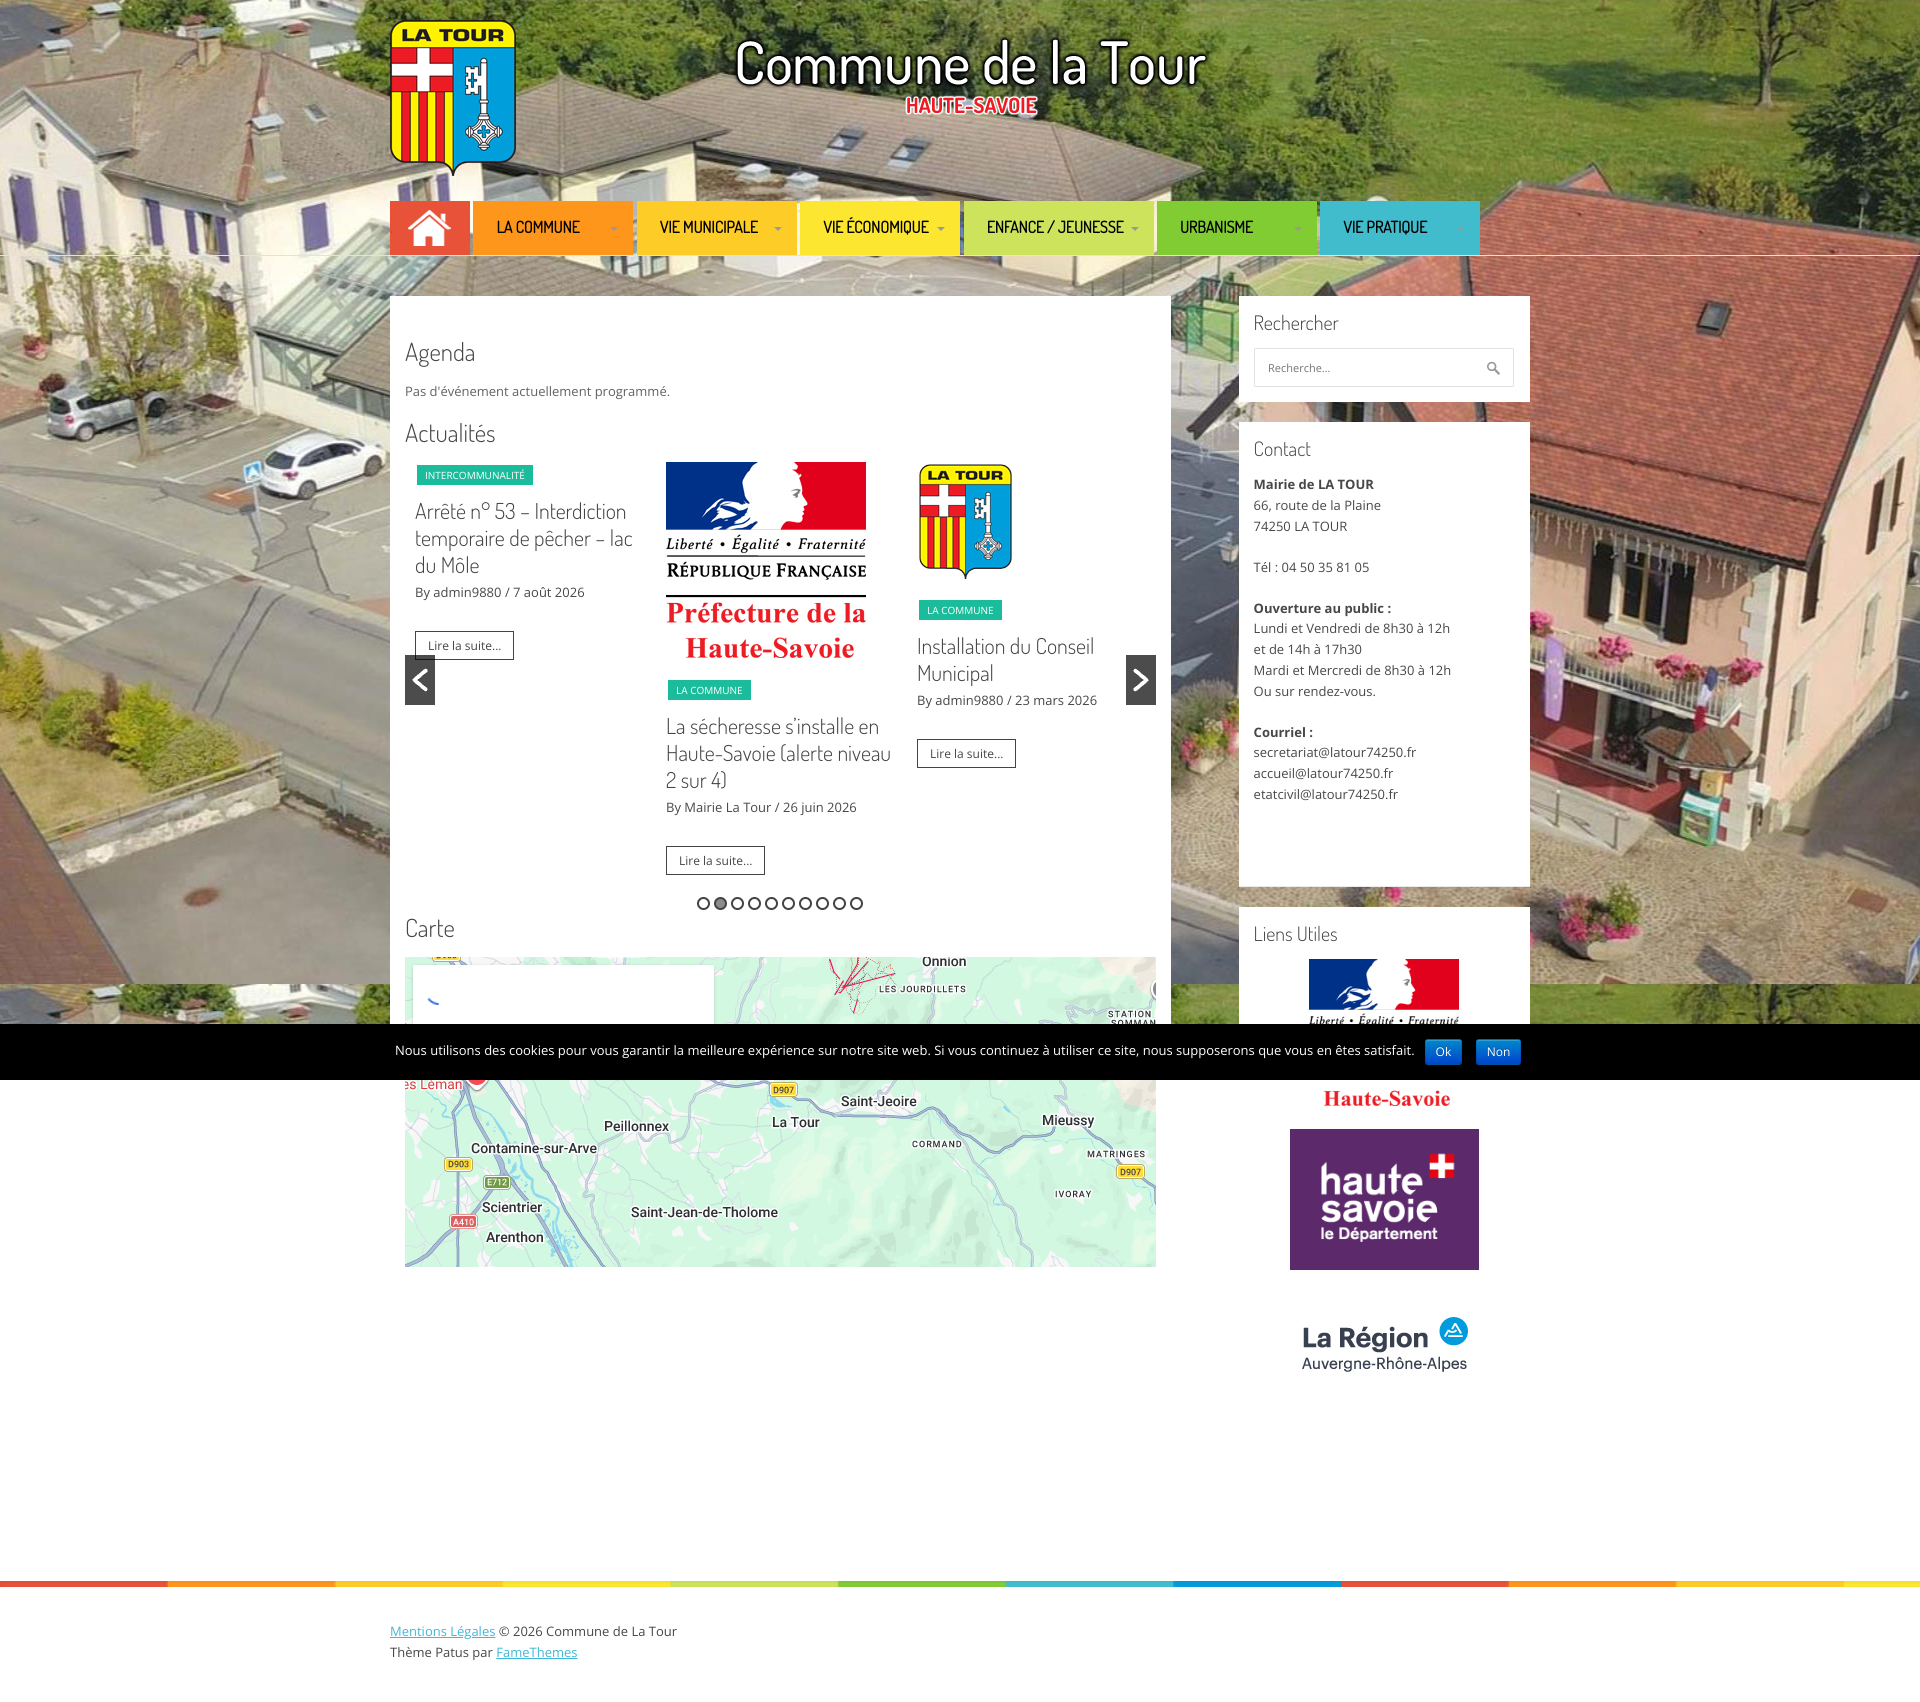This screenshot has height=1702, width=1920.
Task: Select the first carousel pagination dot
Action: [x=703, y=903]
